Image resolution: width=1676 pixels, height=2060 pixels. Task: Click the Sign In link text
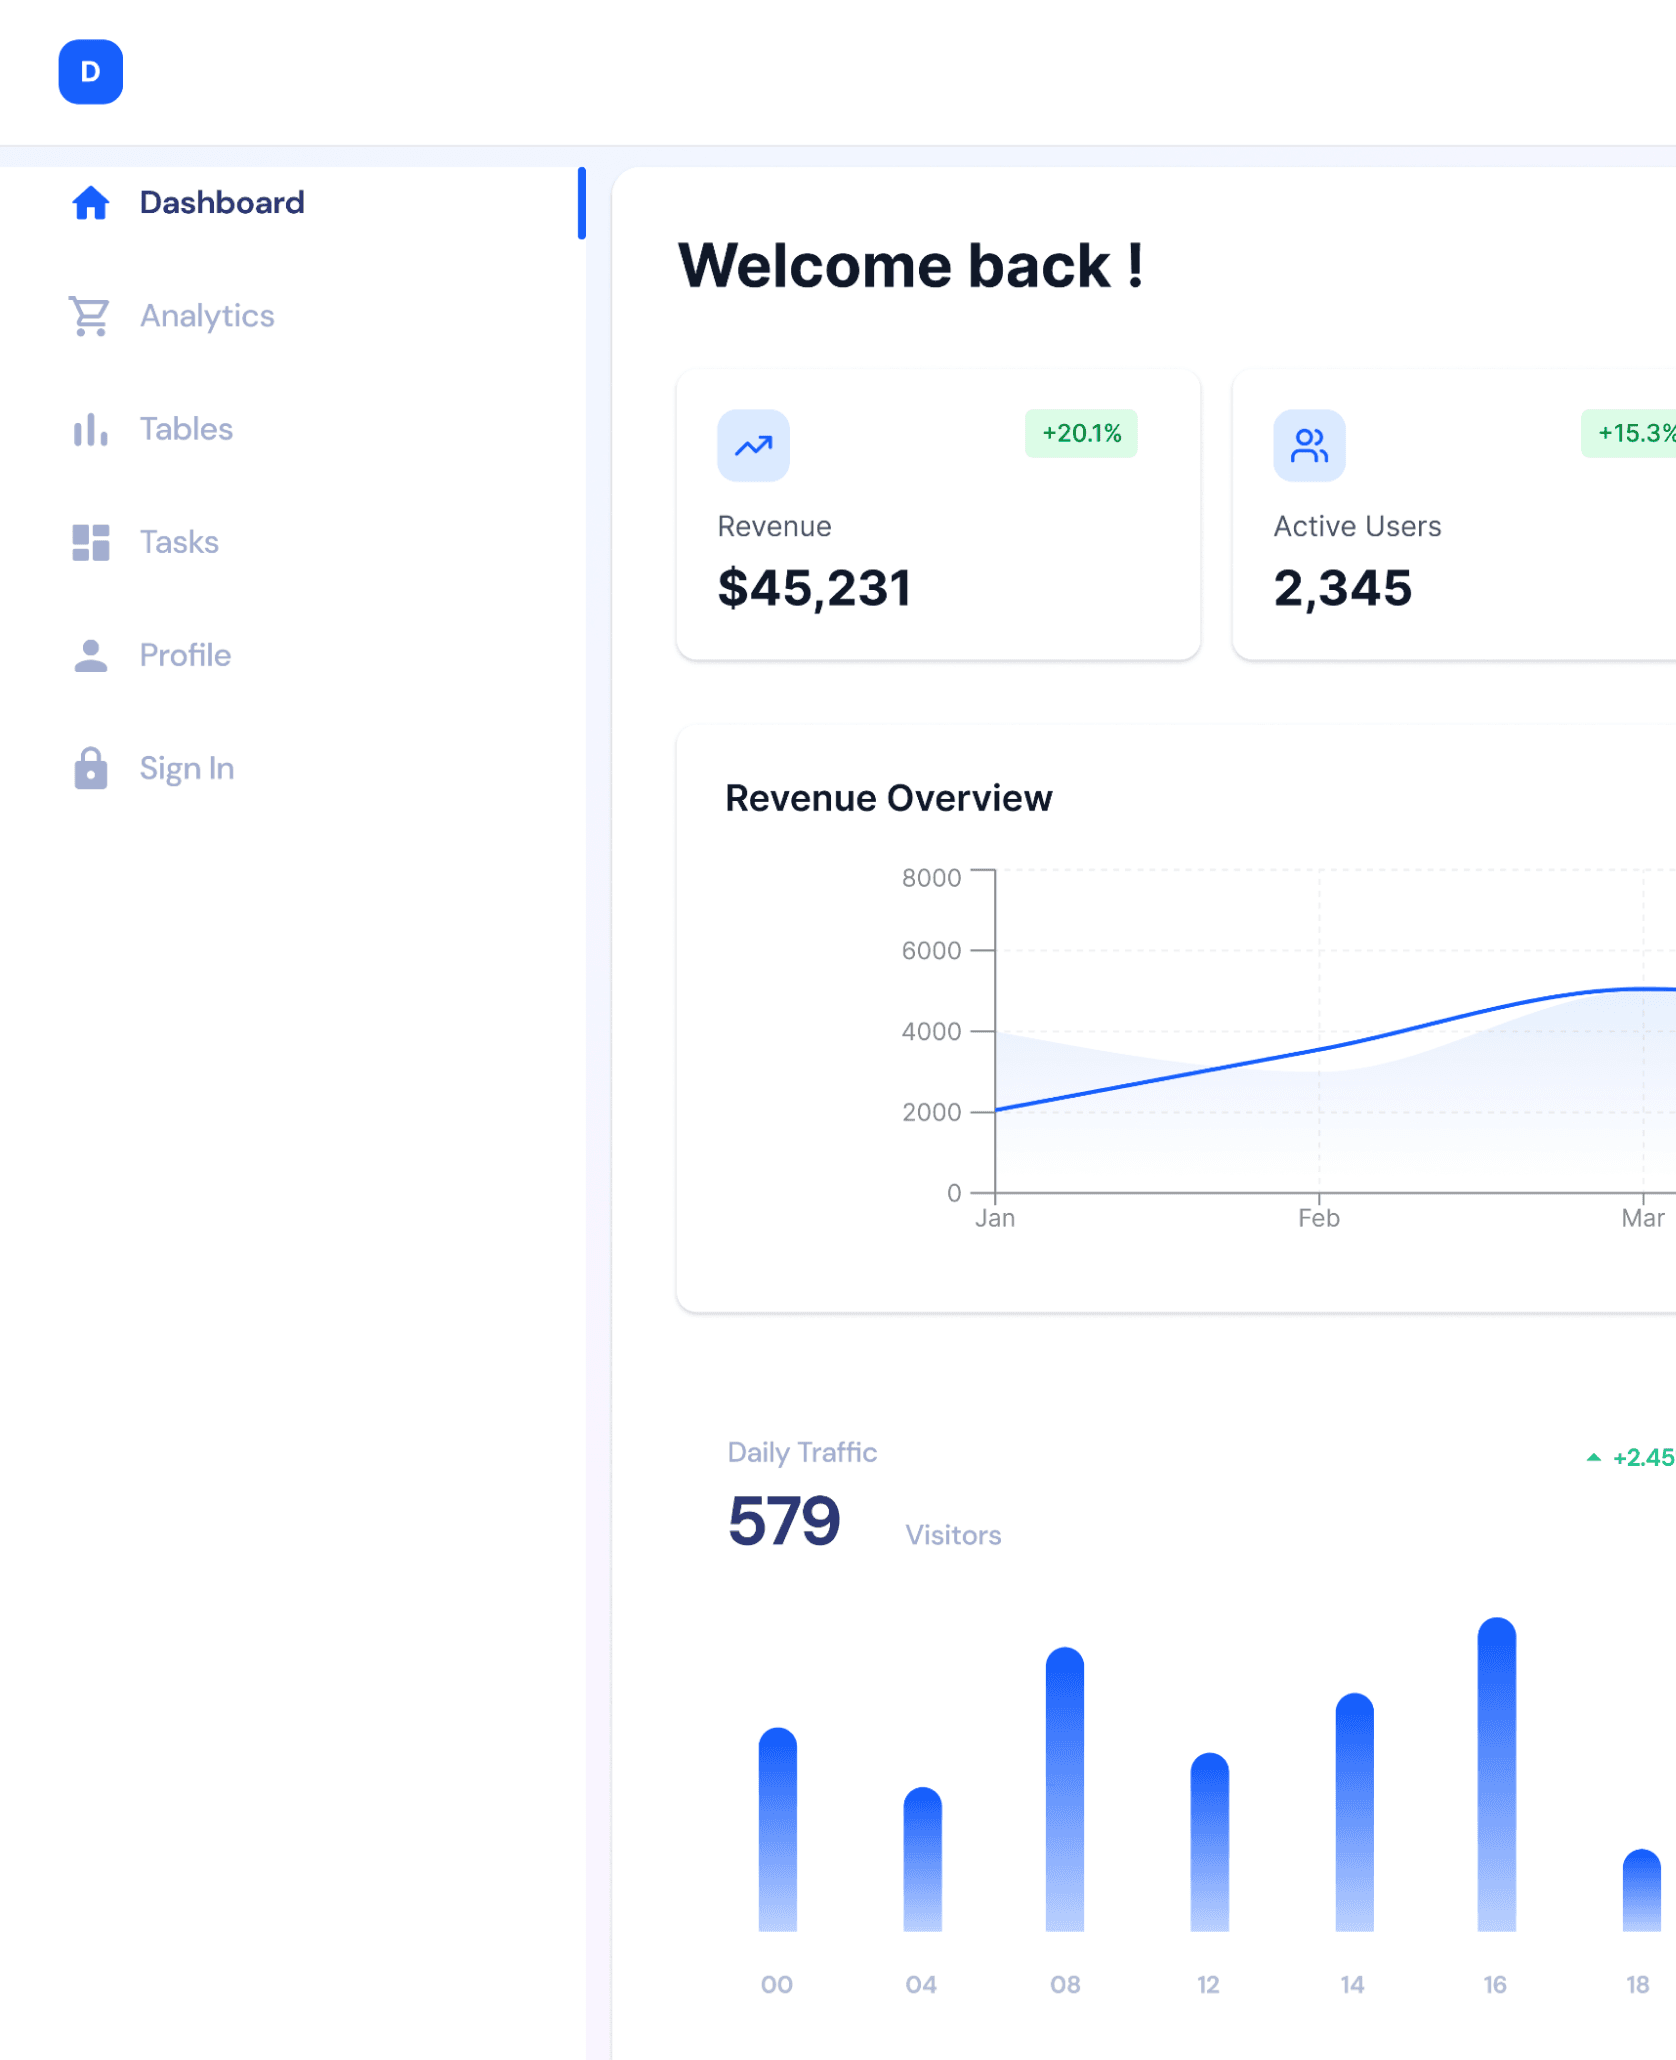pyautogui.click(x=187, y=768)
